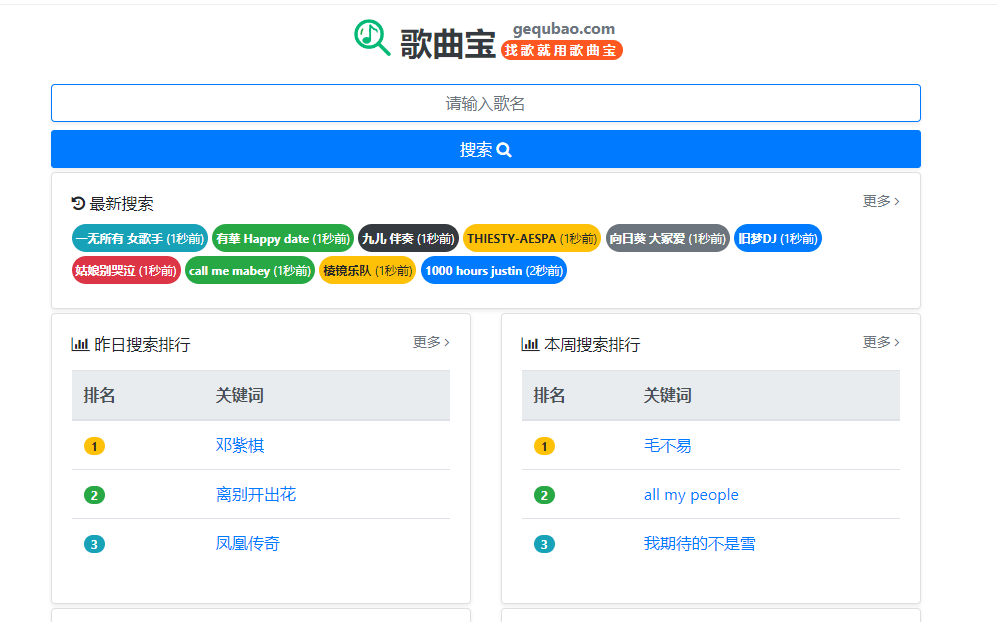The height and width of the screenshot is (622, 997).
Task: Open 邓紫棋 in yesterday's ranking
Action: [x=240, y=445]
